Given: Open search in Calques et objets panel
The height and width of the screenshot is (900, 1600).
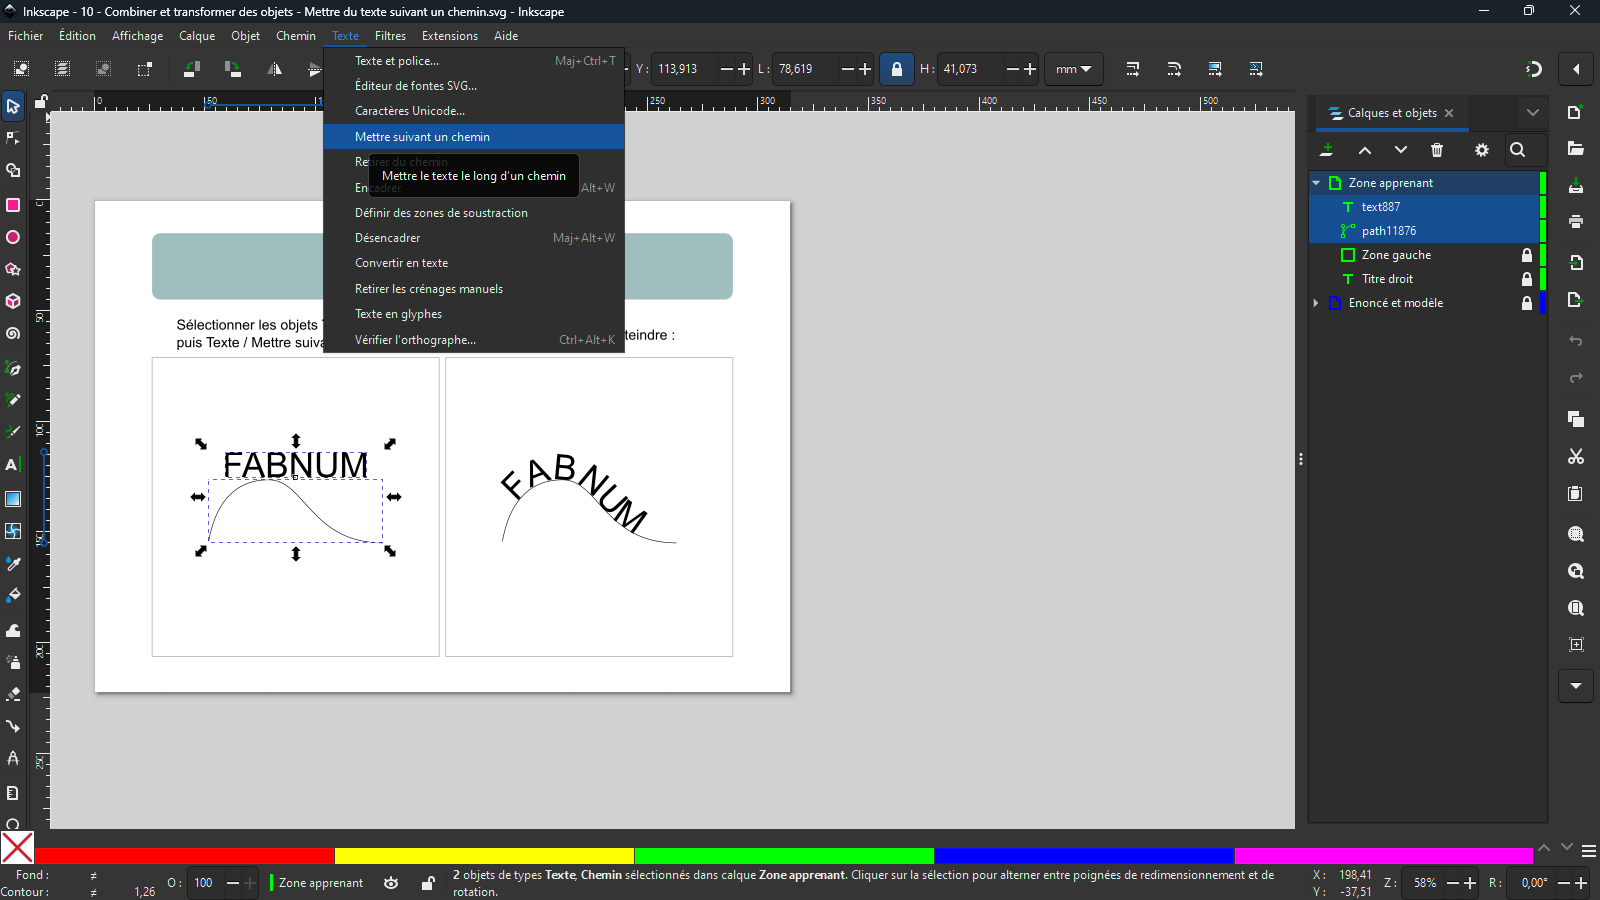Looking at the screenshot, I should (1518, 150).
